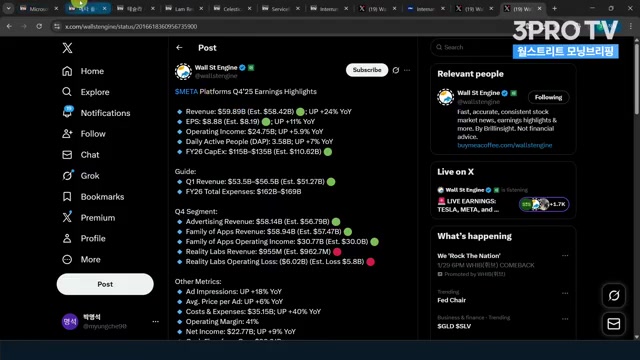Click the purple account avatar
This screenshot has height=360, width=640.
(x=70, y=322)
